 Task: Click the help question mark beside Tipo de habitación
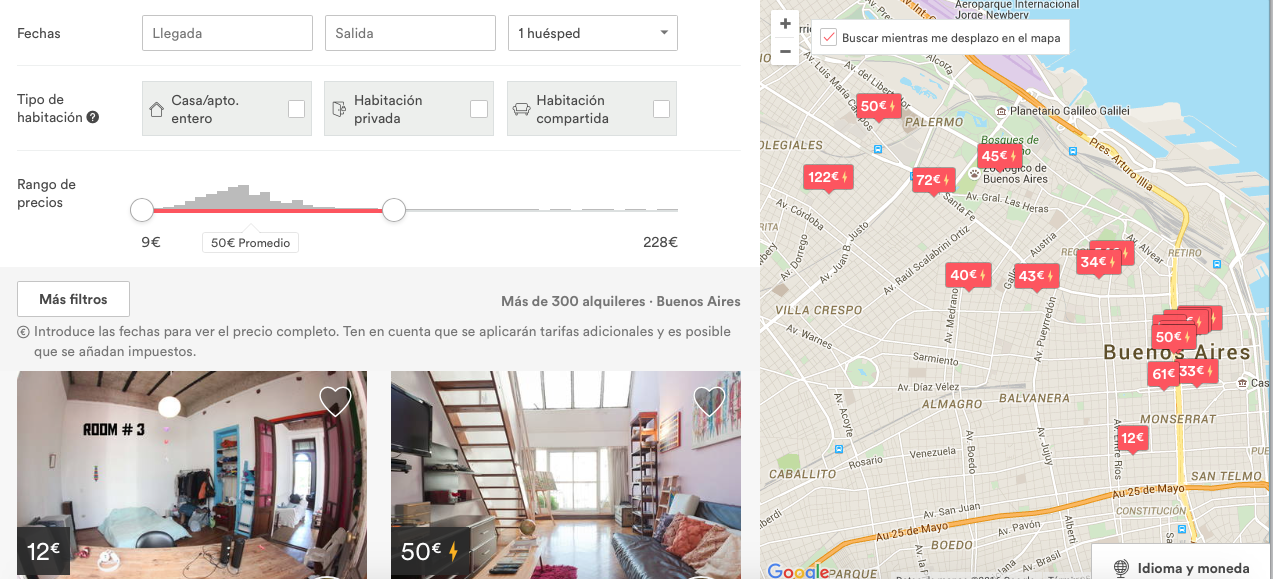coord(93,117)
